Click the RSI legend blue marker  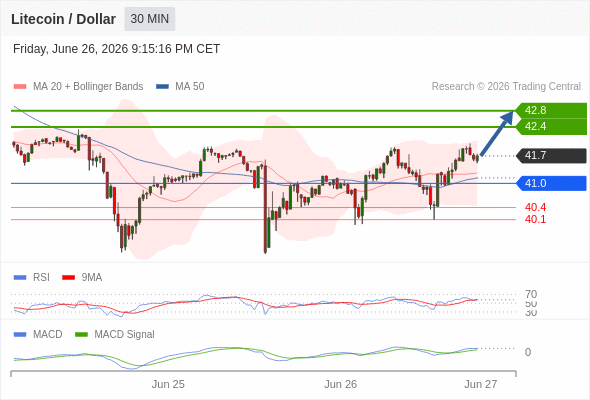[x=20, y=278]
